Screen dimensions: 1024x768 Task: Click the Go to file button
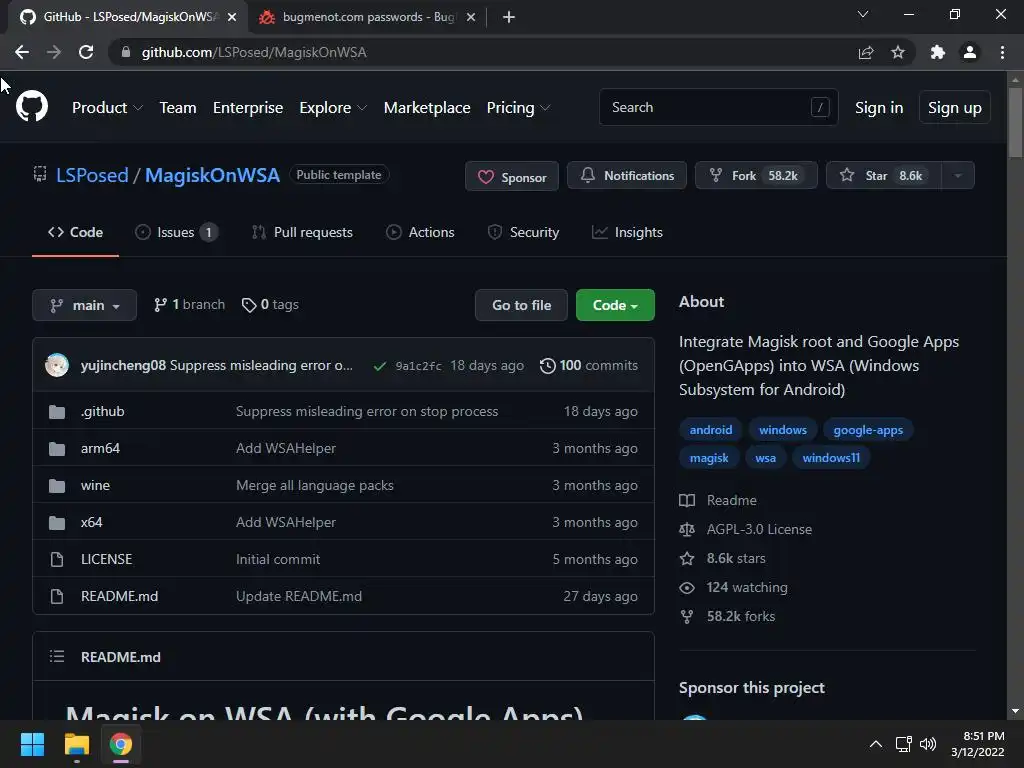point(521,305)
